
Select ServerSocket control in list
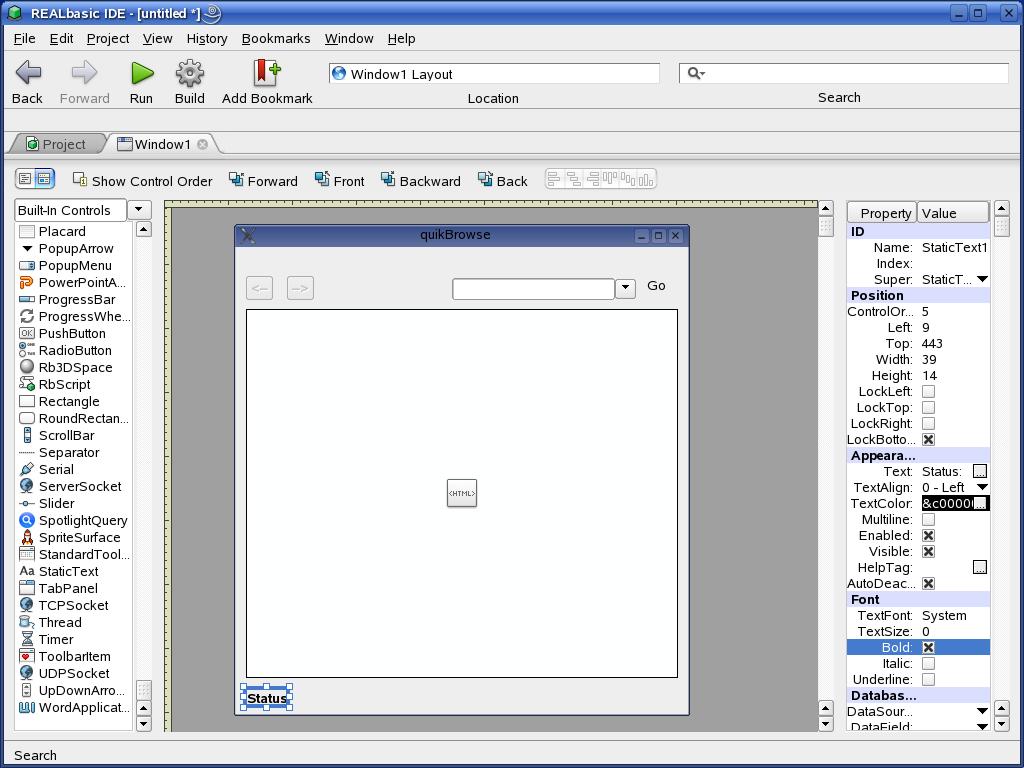click(x=73, y=486)
